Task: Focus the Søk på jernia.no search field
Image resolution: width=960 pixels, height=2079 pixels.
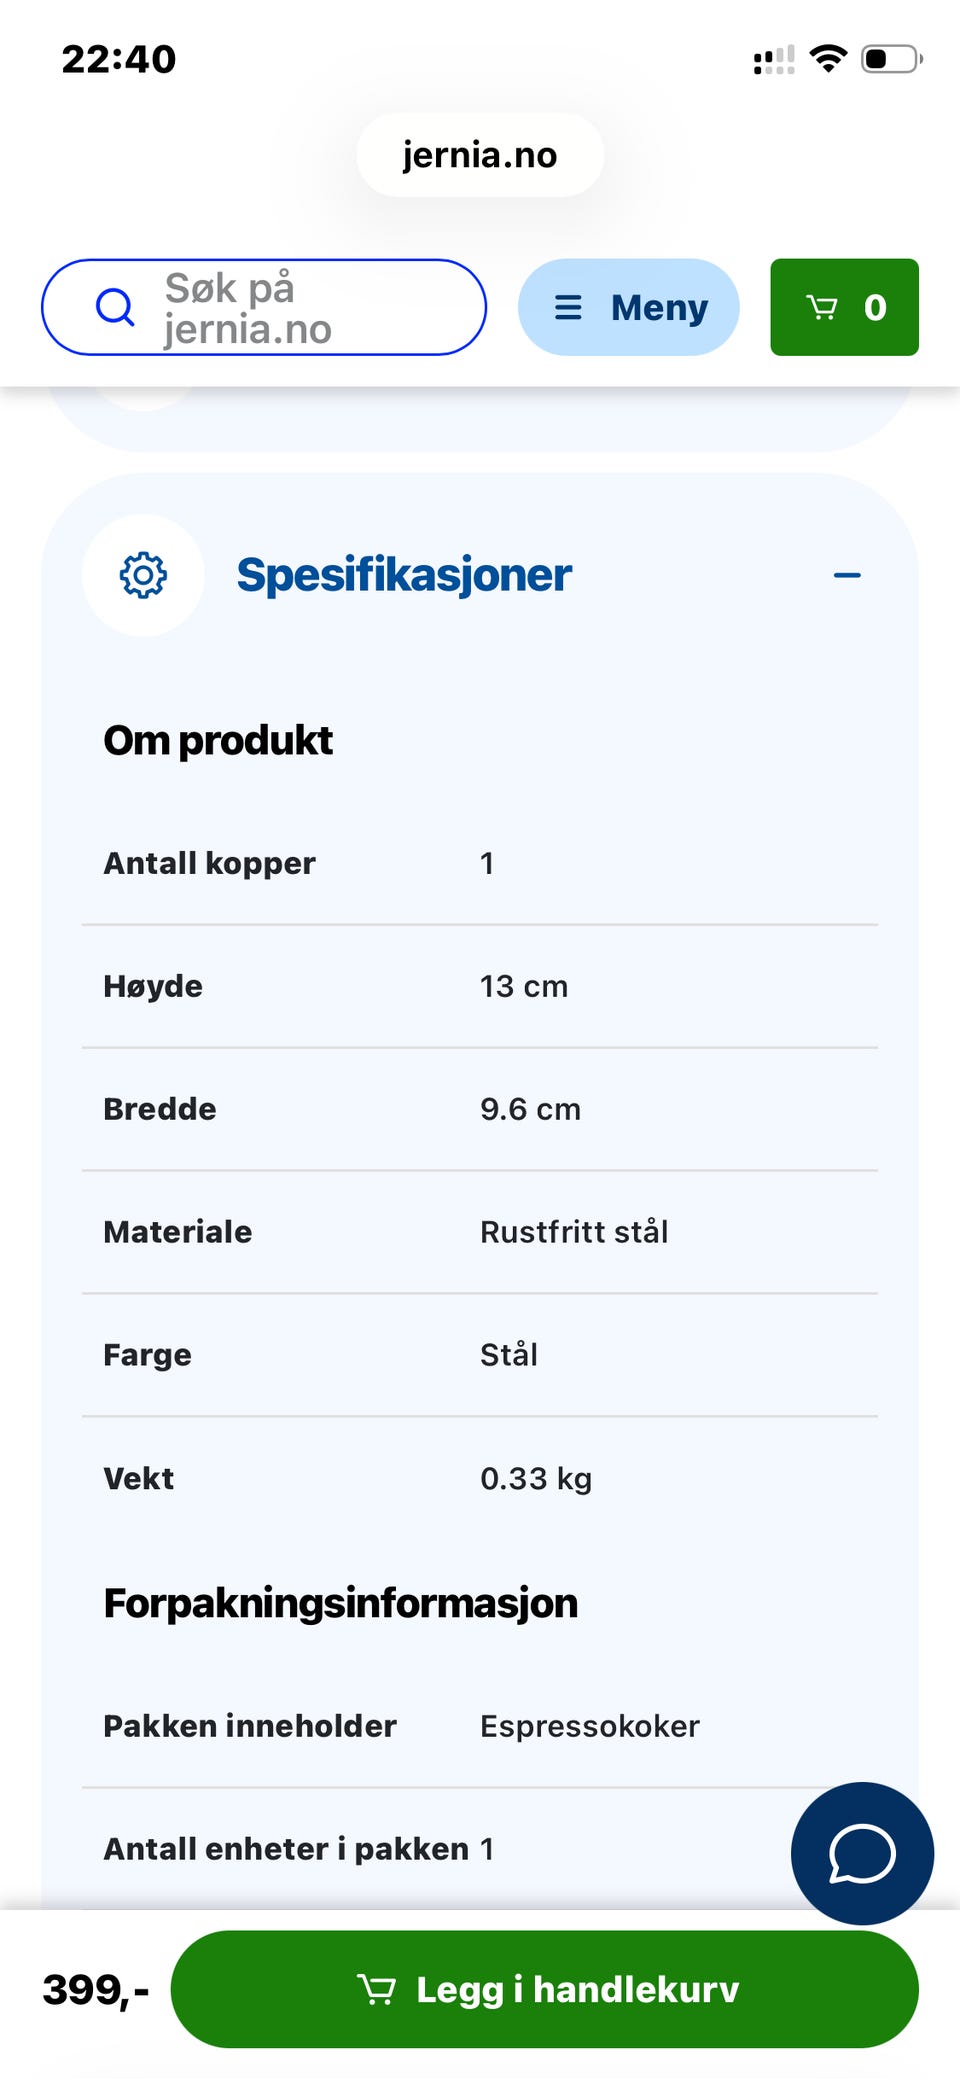Action: 264,307
